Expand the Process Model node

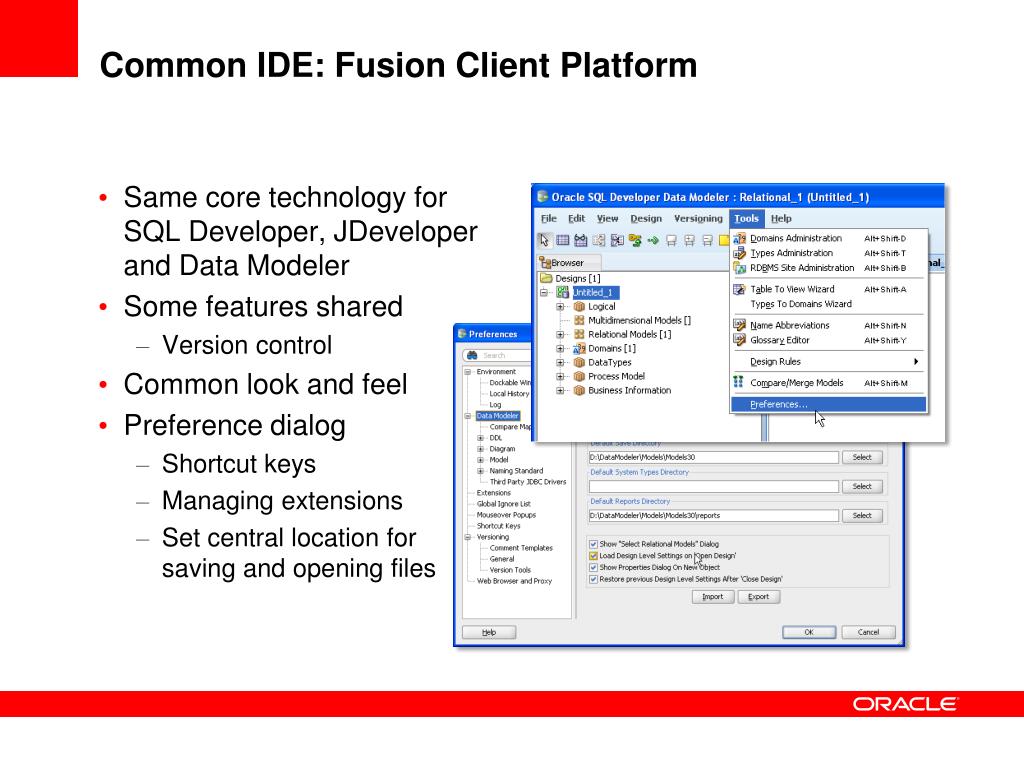click(560, 376)
